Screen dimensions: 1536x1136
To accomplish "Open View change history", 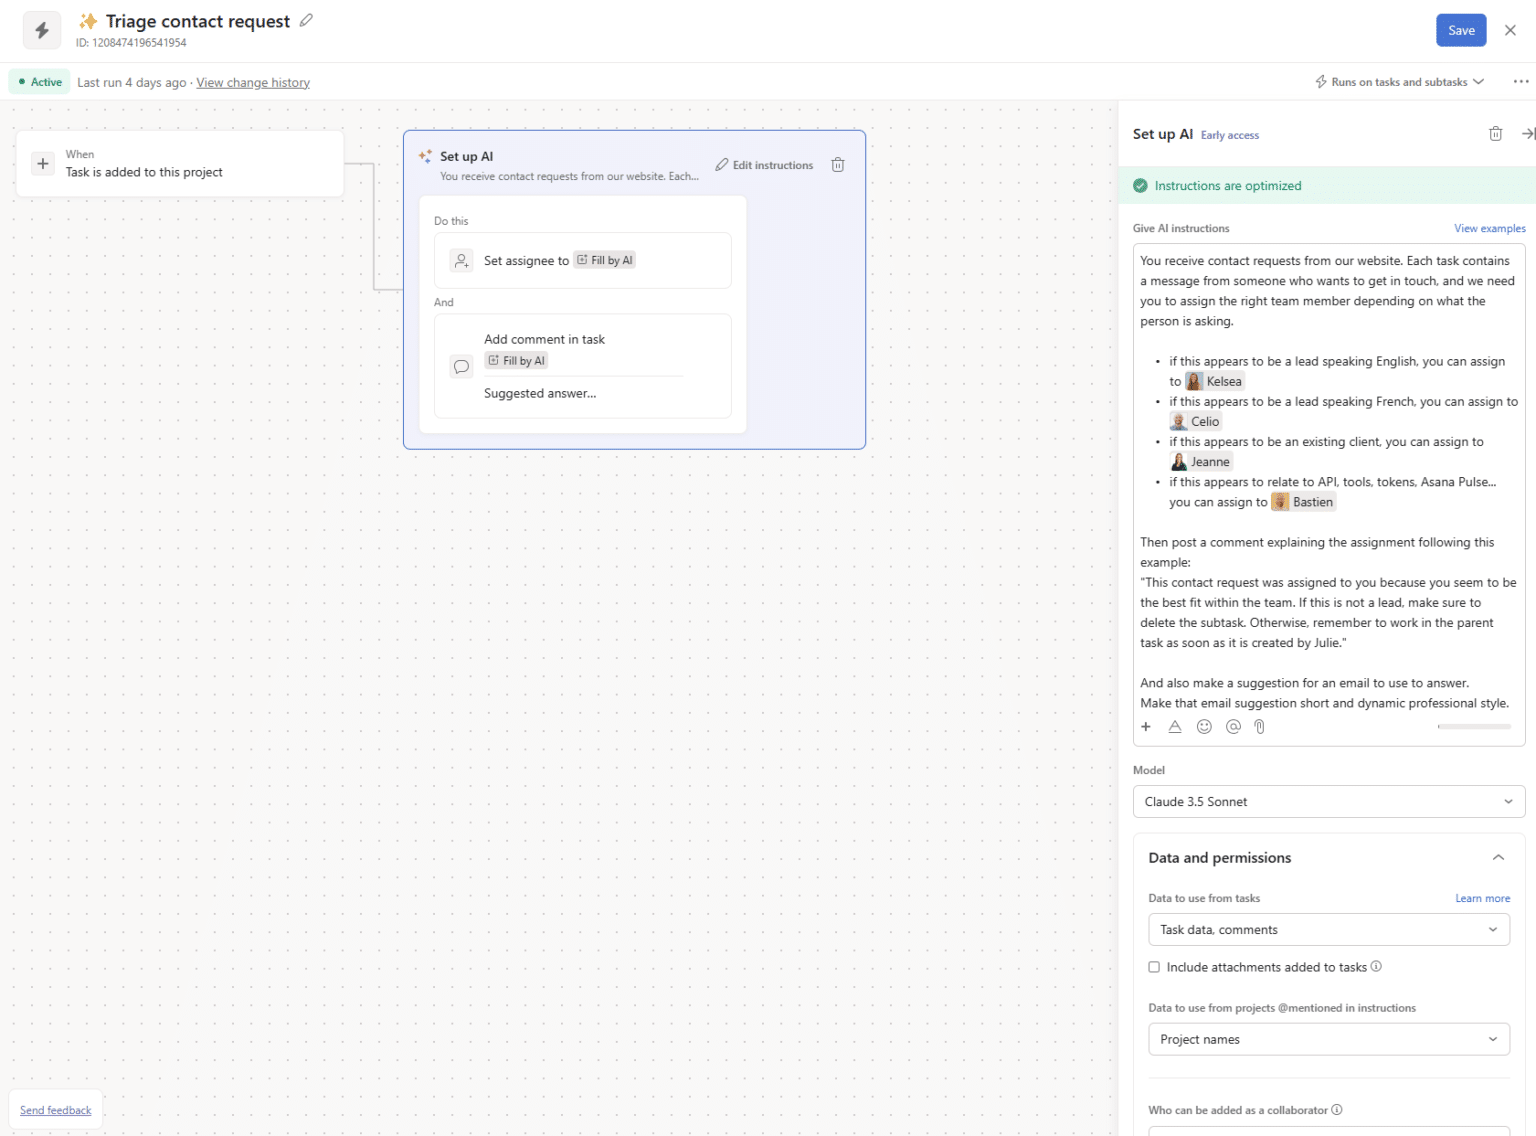I will click(x=252, y=82).
